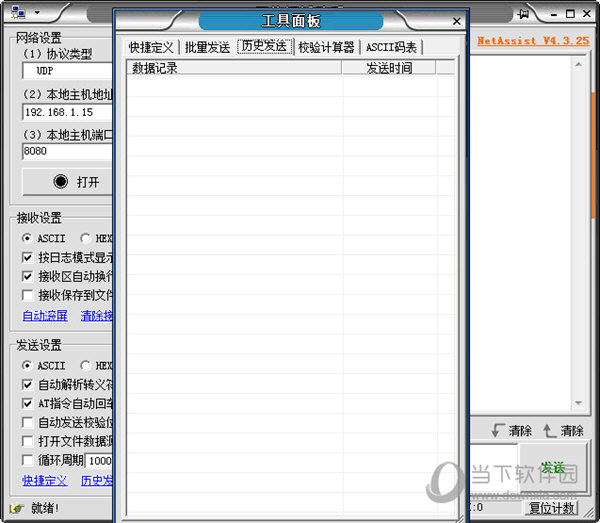Close the 工具面板 tool panel
Viewport: 600px width, 523px height.
pos(457,20)
